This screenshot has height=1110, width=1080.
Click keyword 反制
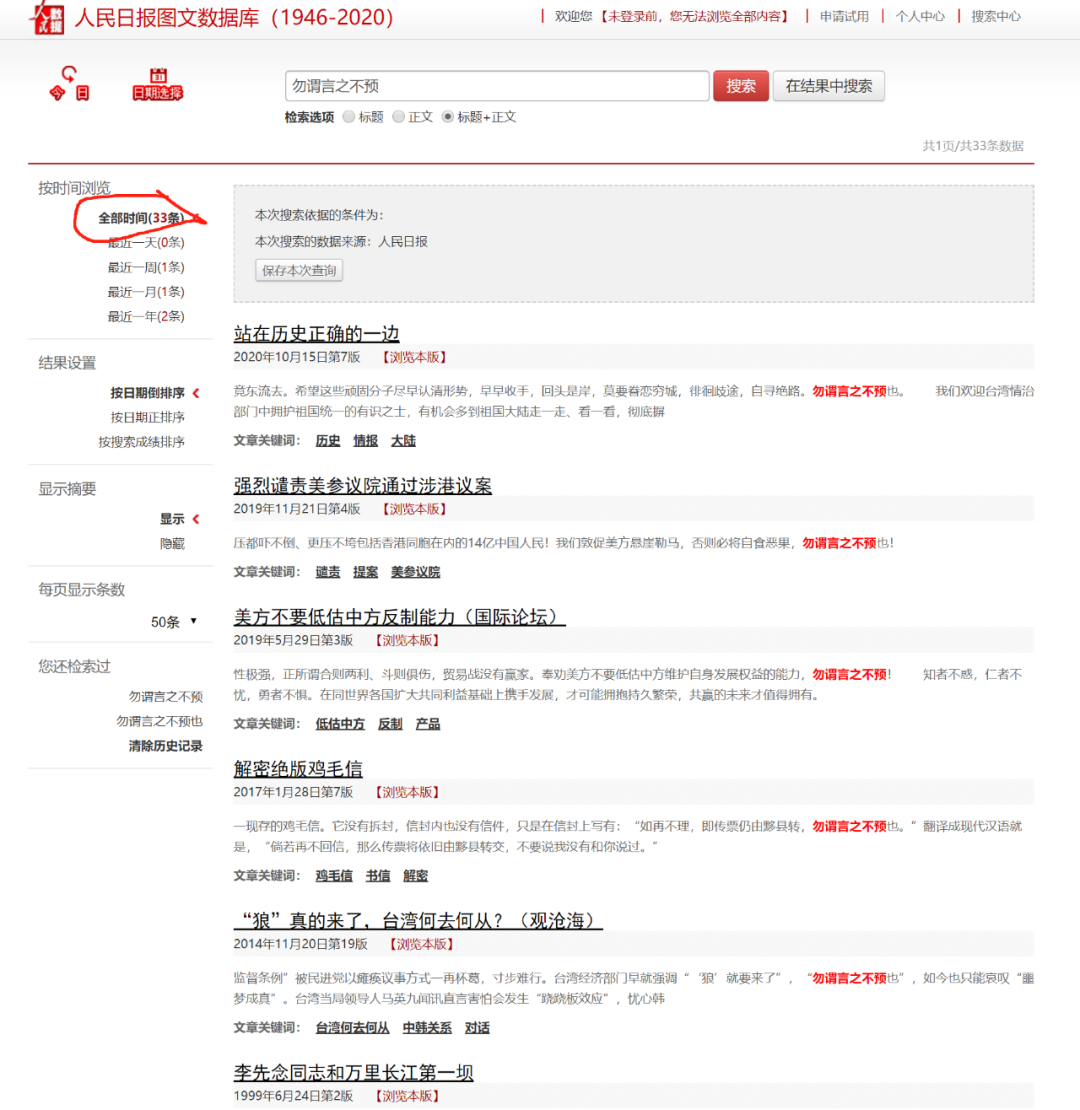point(390,724)
